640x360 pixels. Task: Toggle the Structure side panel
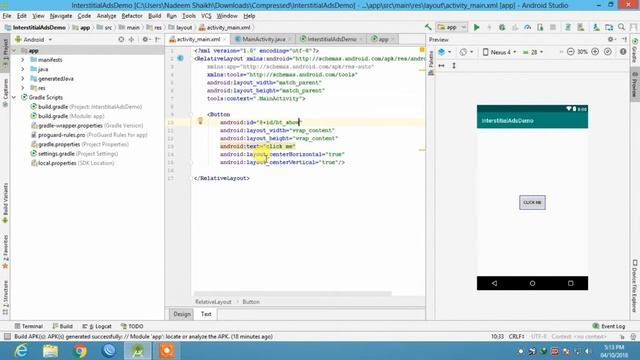(x=5, y=298)
